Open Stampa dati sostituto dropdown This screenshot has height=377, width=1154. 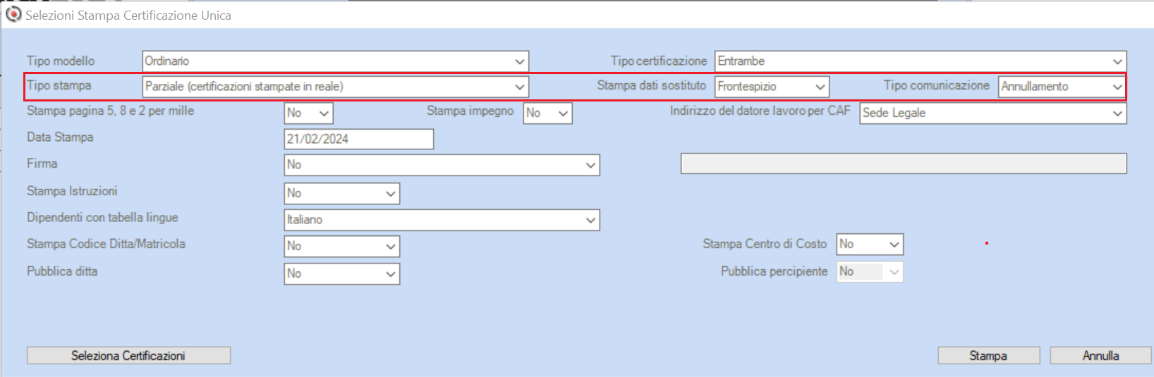772,86
